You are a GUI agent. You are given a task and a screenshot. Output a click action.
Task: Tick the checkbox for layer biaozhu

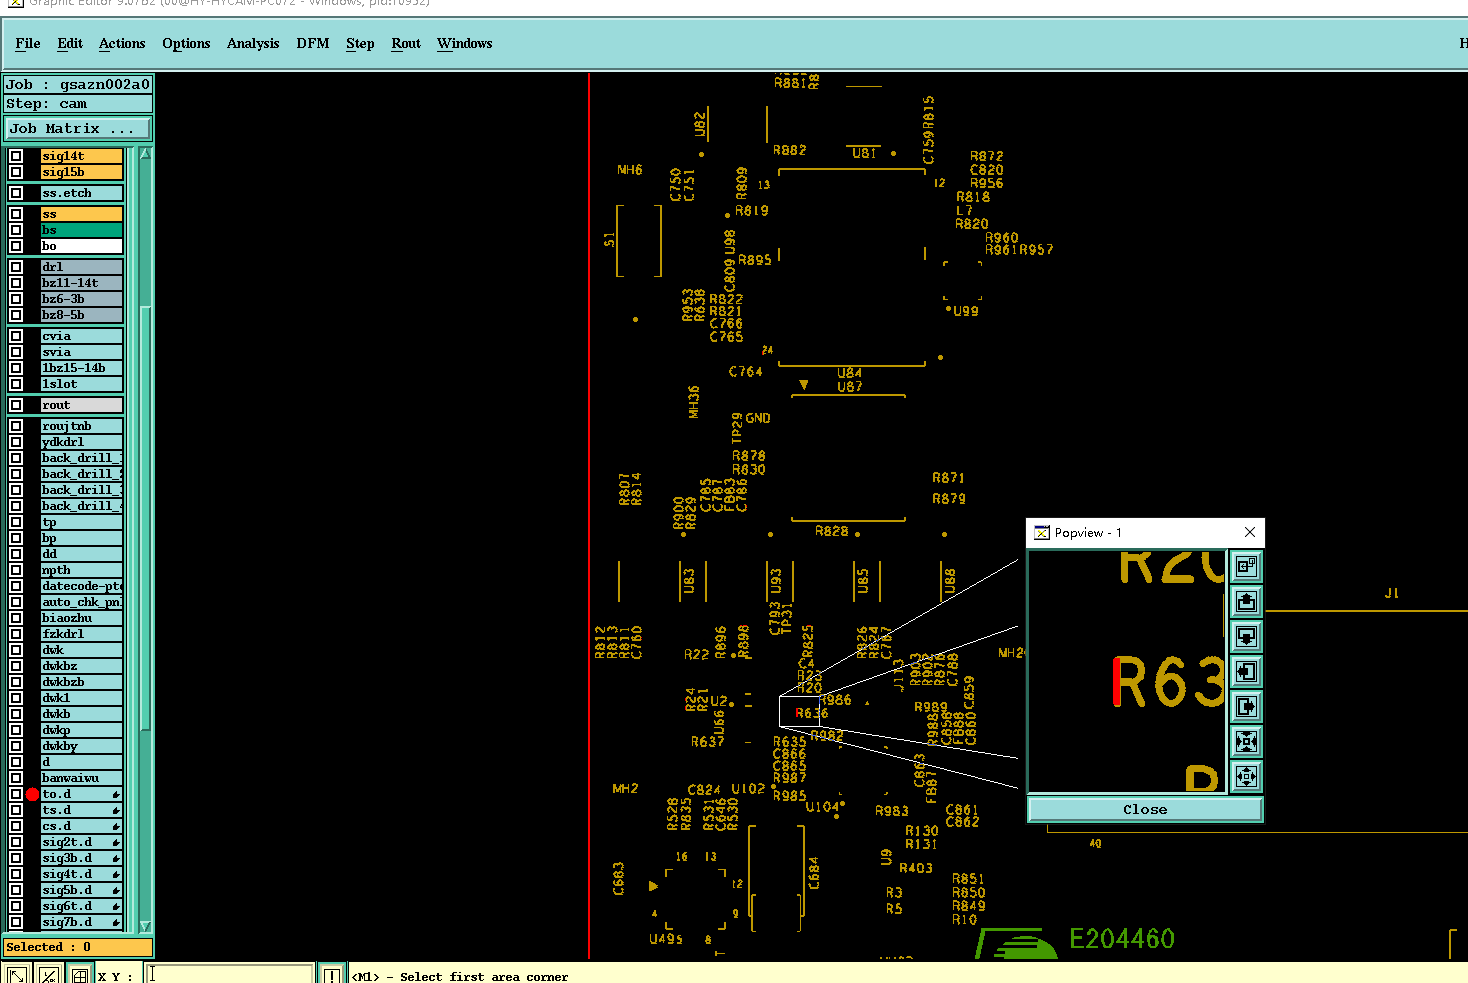16,618
